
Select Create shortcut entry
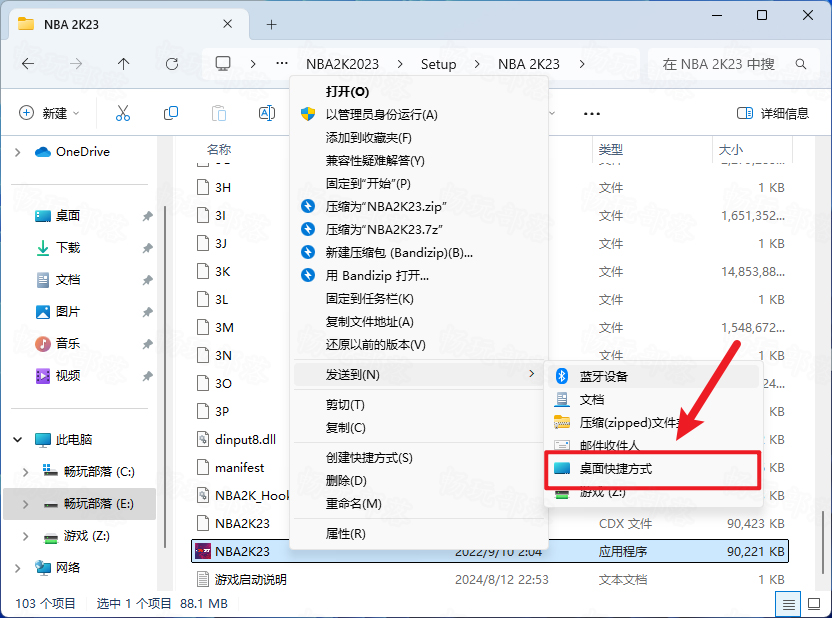click(x=419, y=458)
